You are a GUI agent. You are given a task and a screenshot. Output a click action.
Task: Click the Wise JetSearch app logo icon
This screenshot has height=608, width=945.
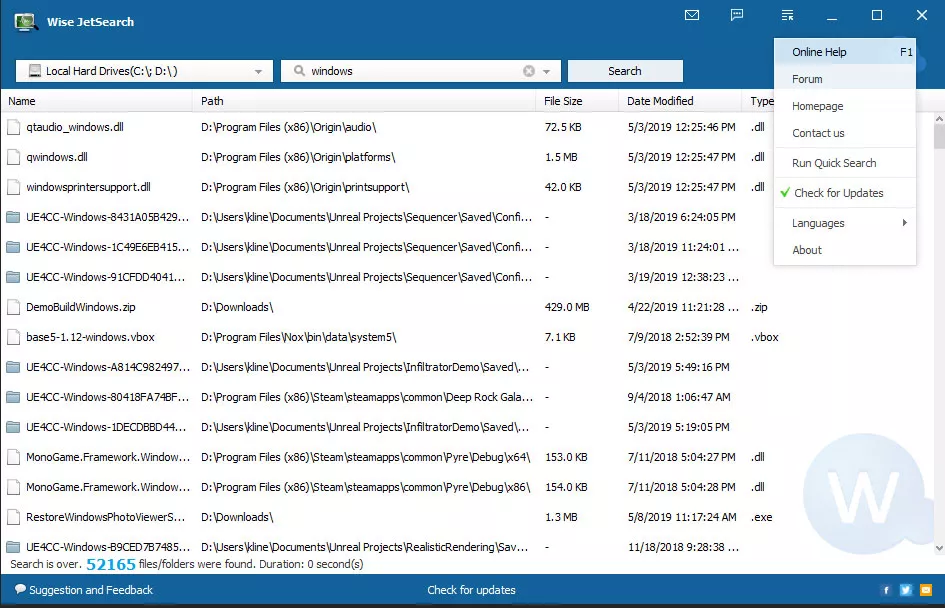(x=26, y=22)
